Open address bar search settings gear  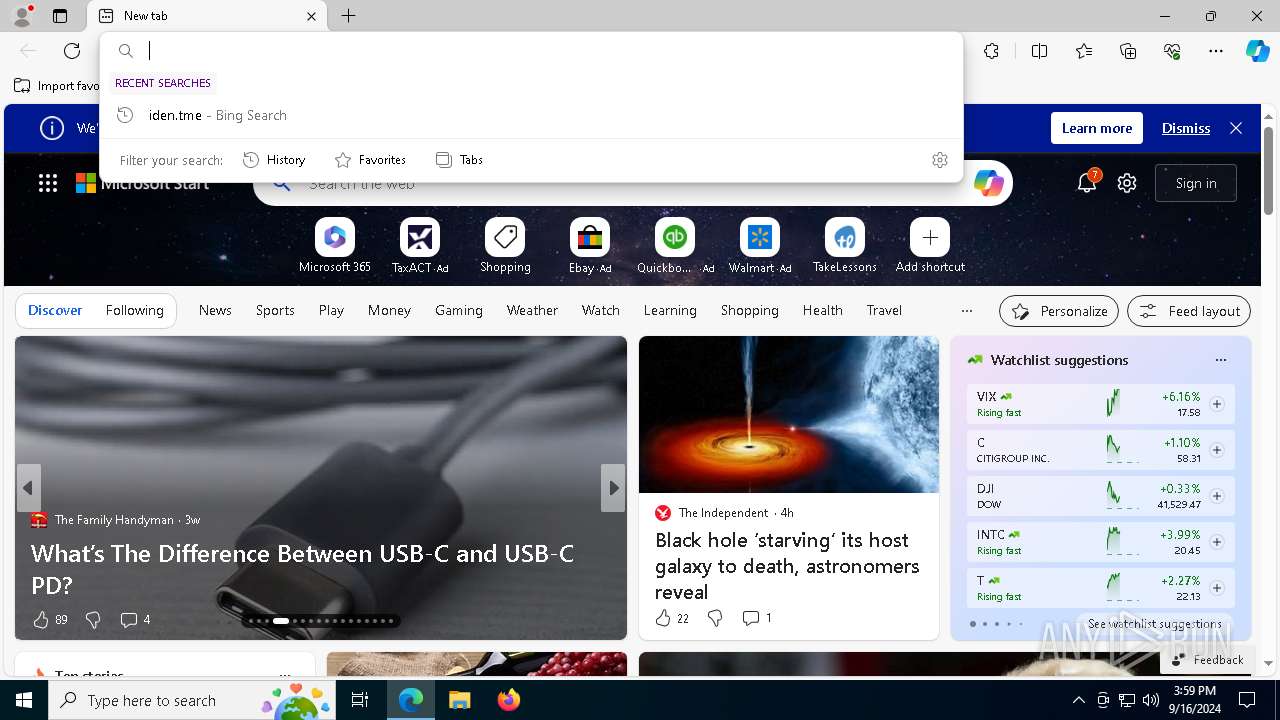940,160
